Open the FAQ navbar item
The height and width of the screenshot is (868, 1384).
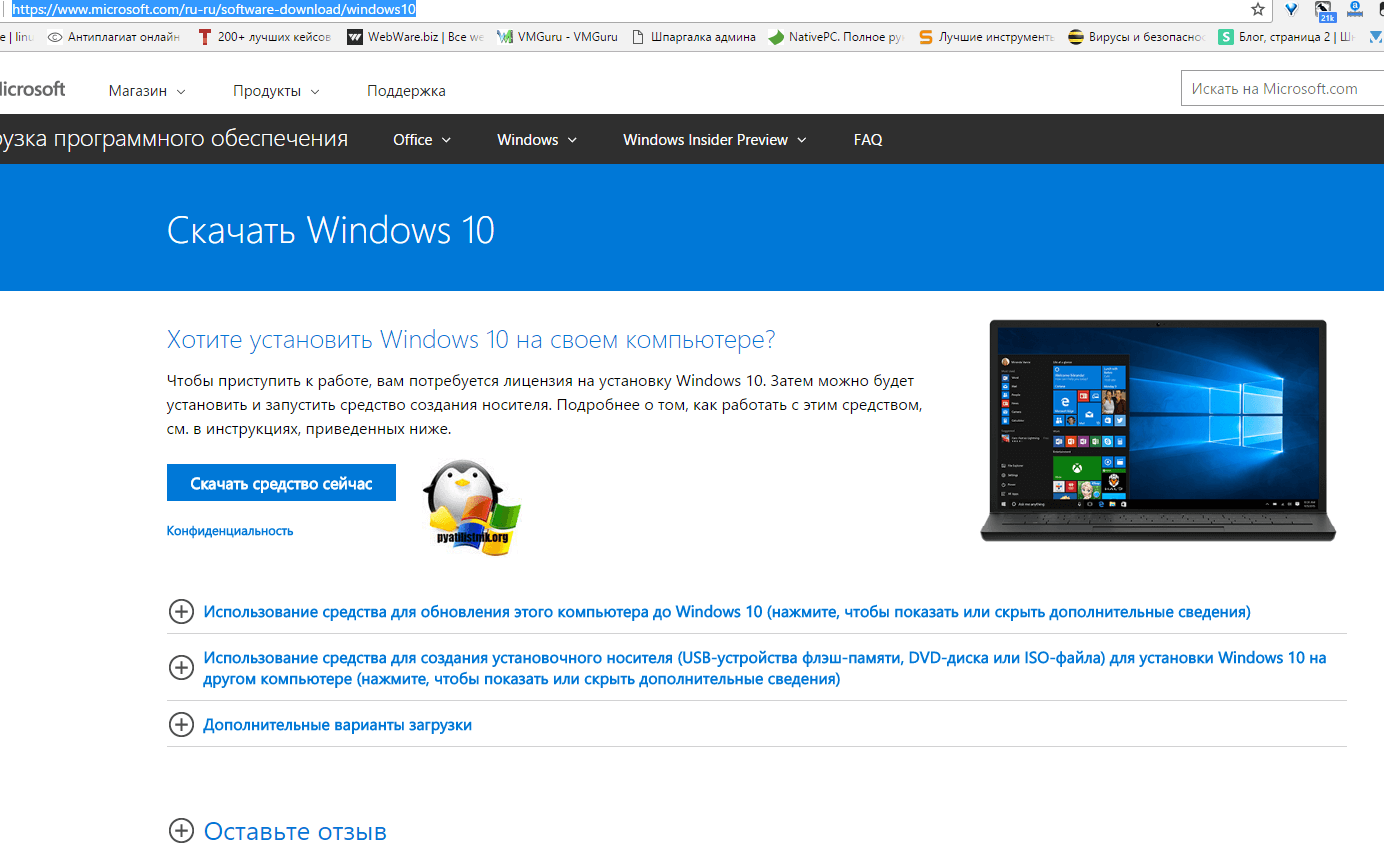(x=868, y=140)
